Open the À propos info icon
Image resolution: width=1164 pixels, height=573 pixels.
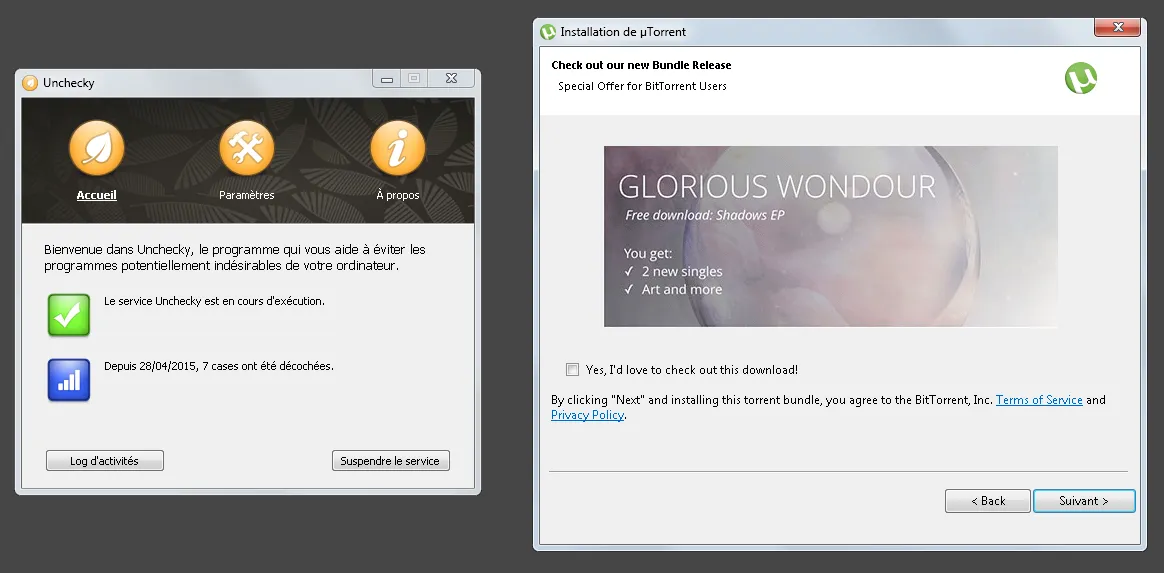(x=398, y=148)
